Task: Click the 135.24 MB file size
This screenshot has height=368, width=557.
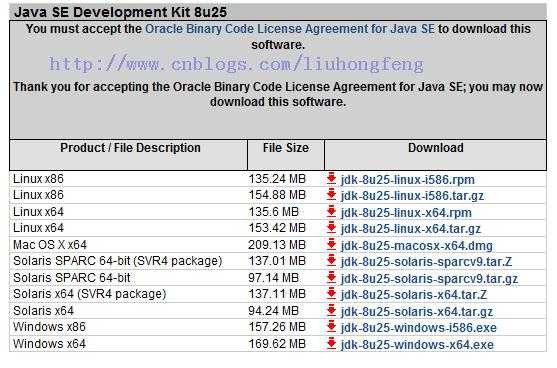Action: click(277, 179)
